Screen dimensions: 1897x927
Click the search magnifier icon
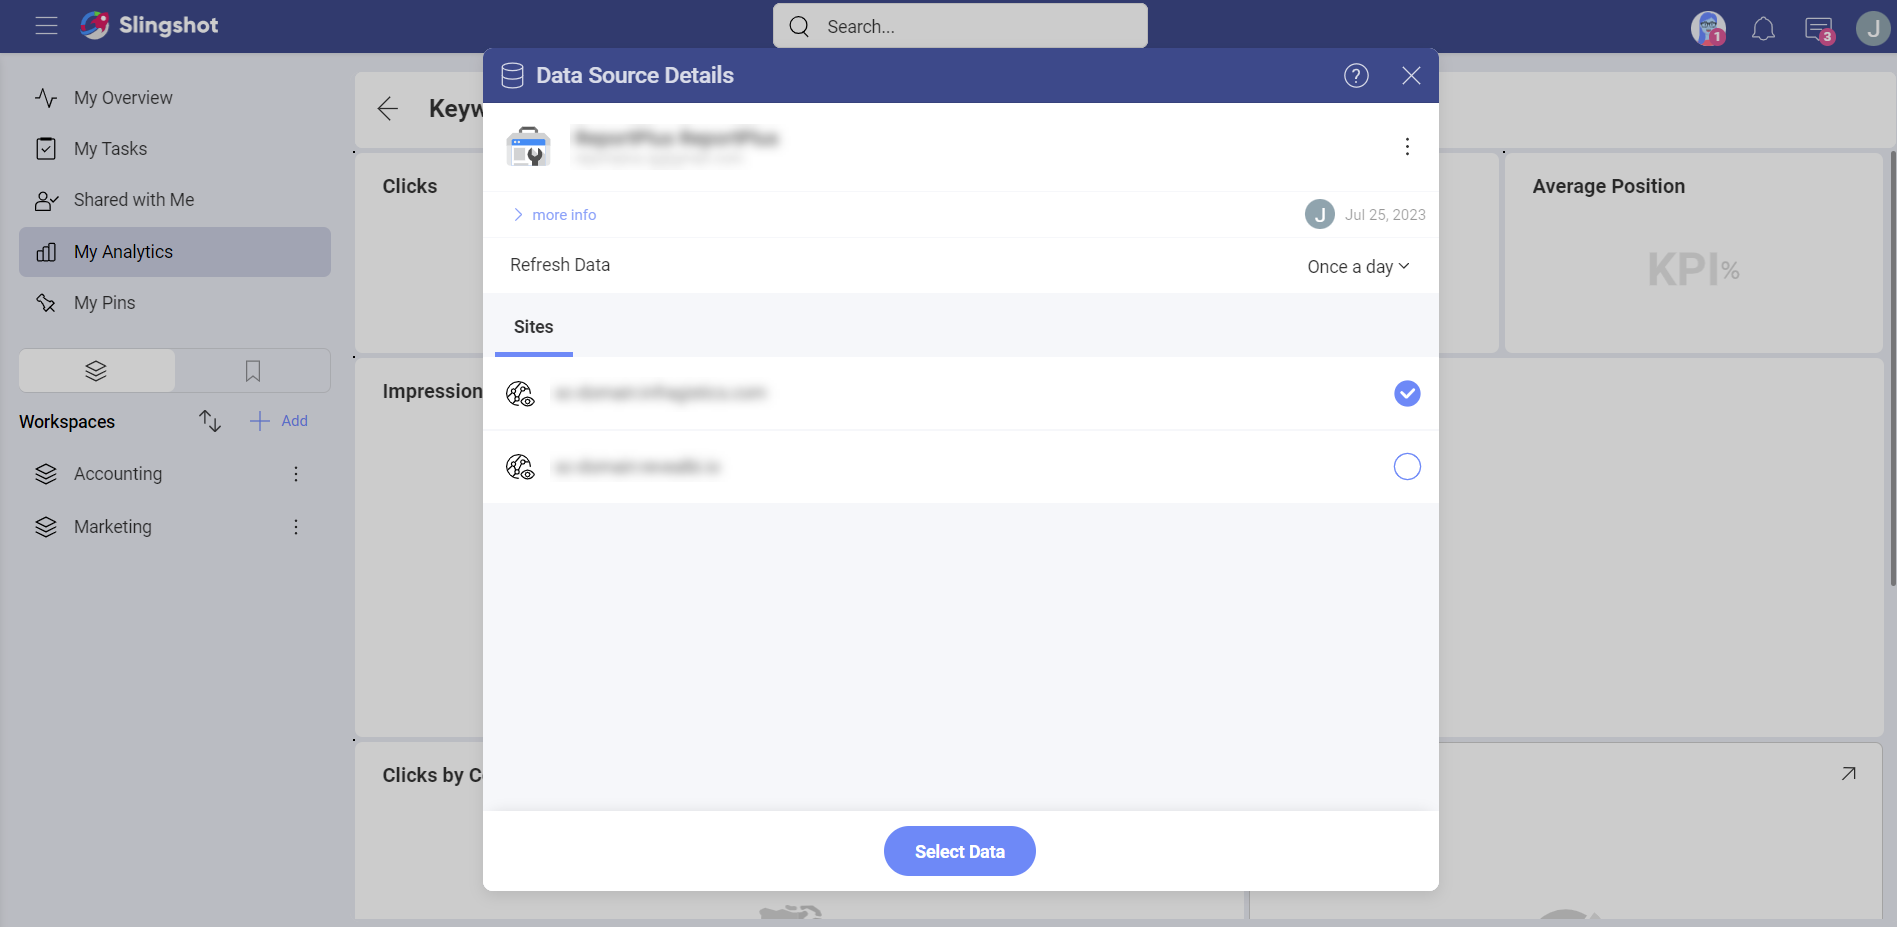tap(799, 27)
